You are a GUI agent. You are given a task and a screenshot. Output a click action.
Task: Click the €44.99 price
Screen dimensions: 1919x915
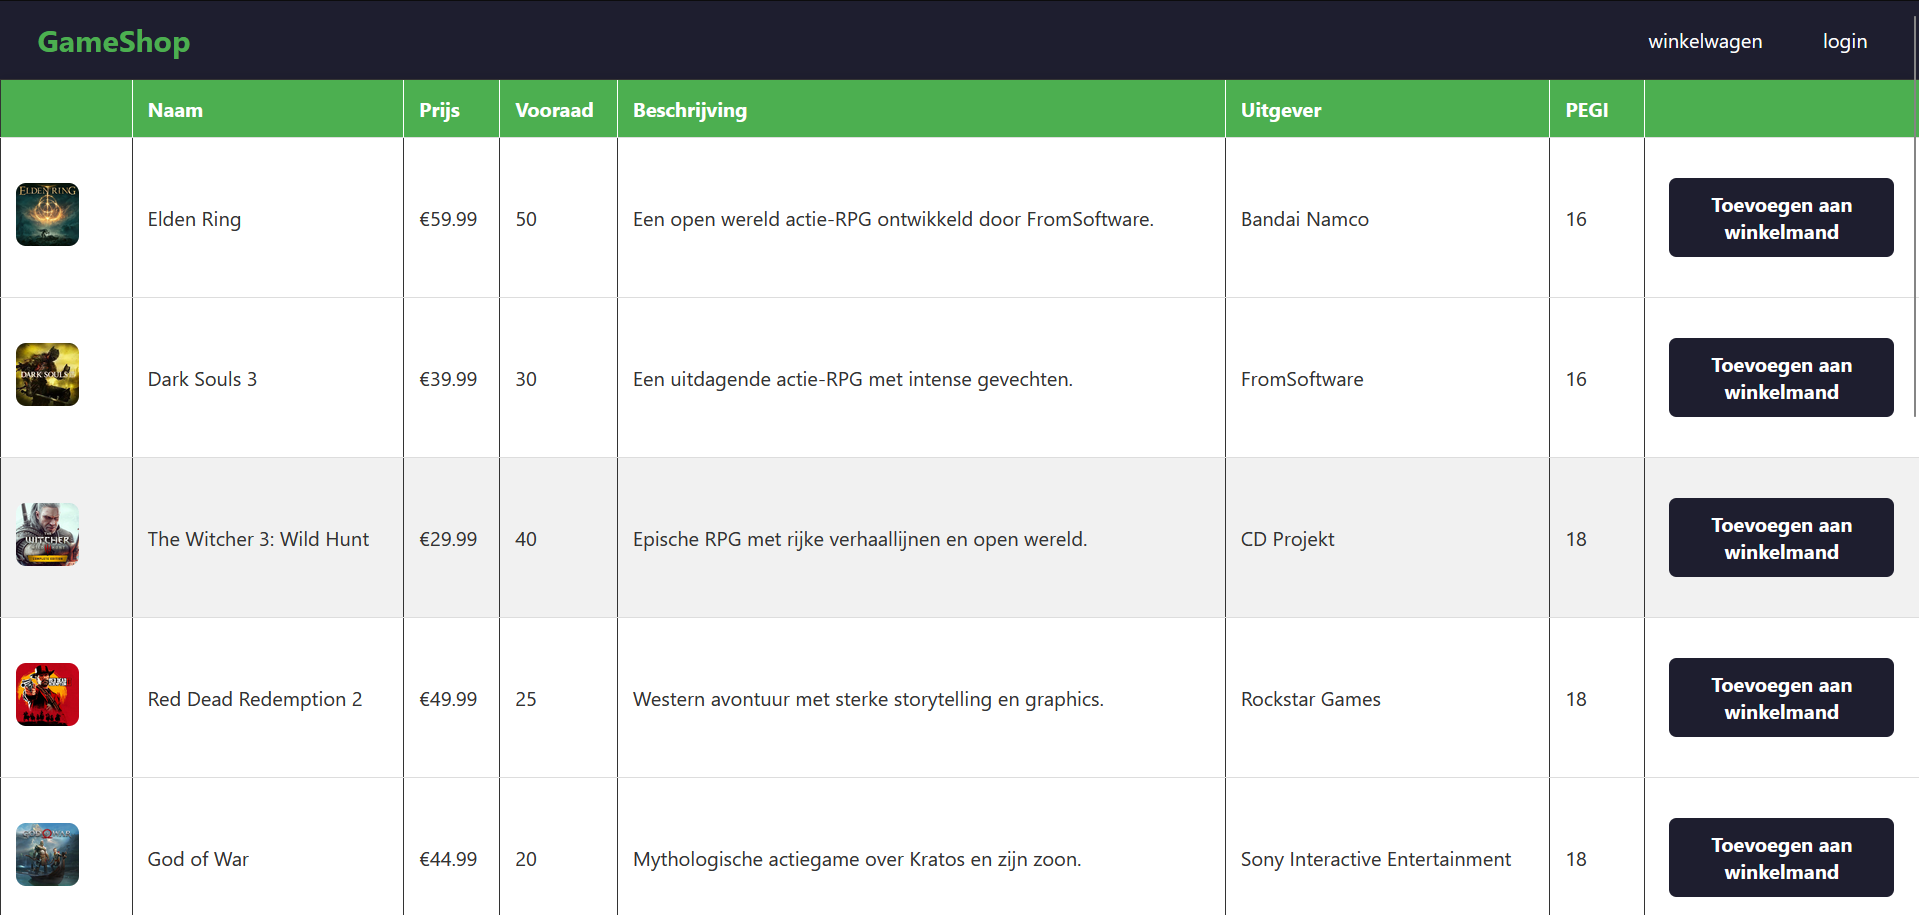[448, 859]
